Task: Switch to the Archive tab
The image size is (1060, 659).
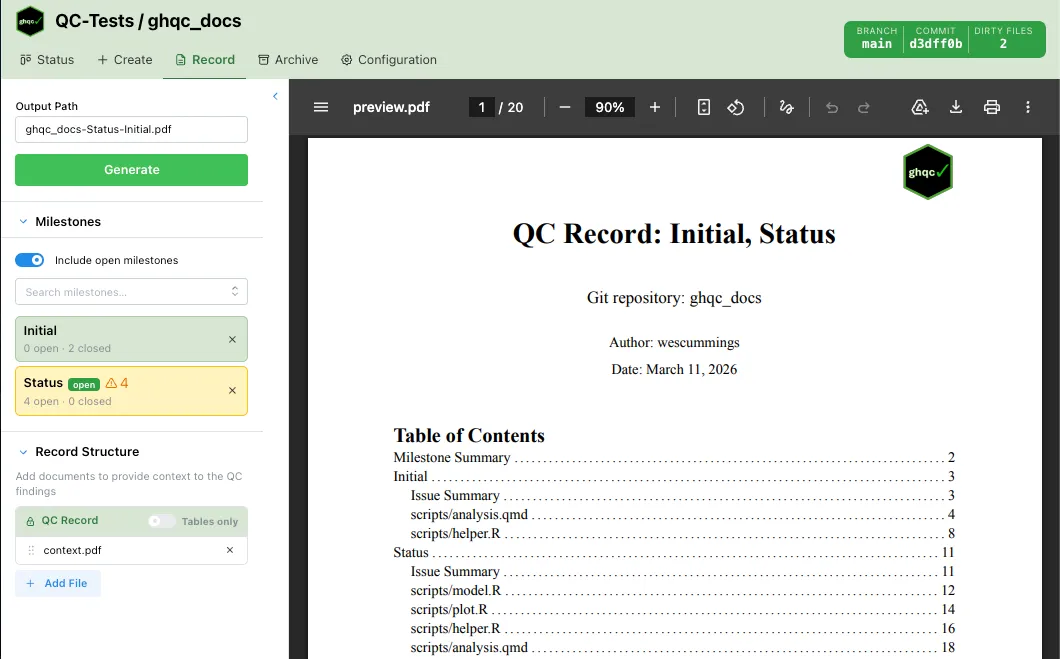Action: coord(288,60)
